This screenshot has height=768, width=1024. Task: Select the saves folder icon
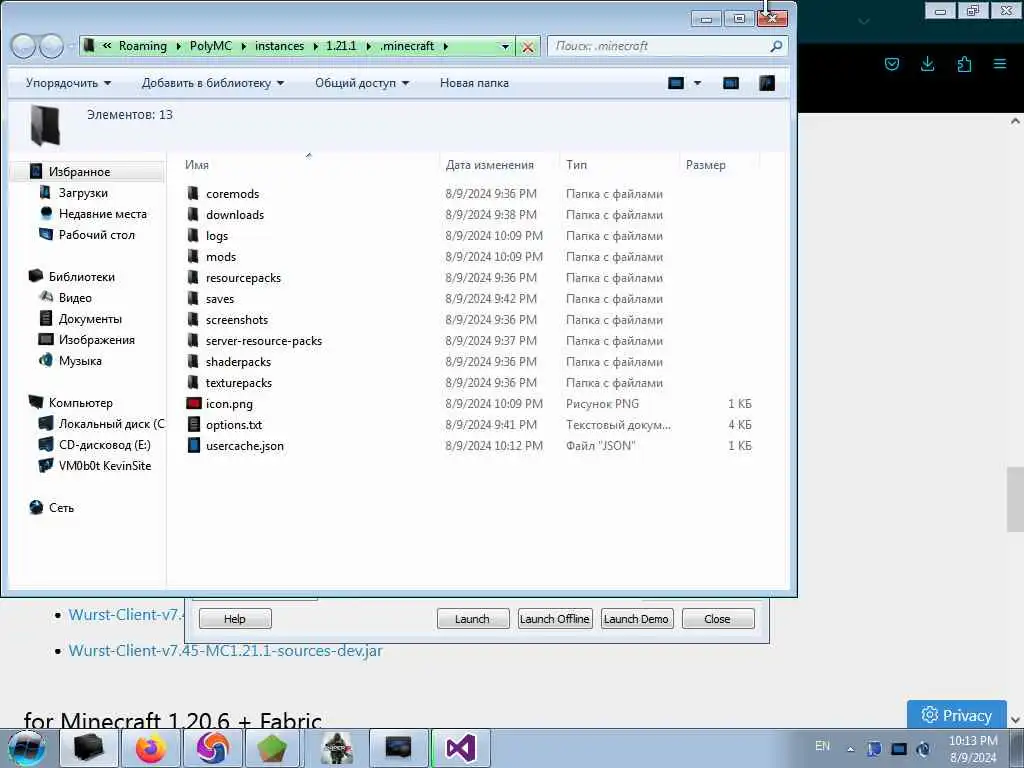193,298
